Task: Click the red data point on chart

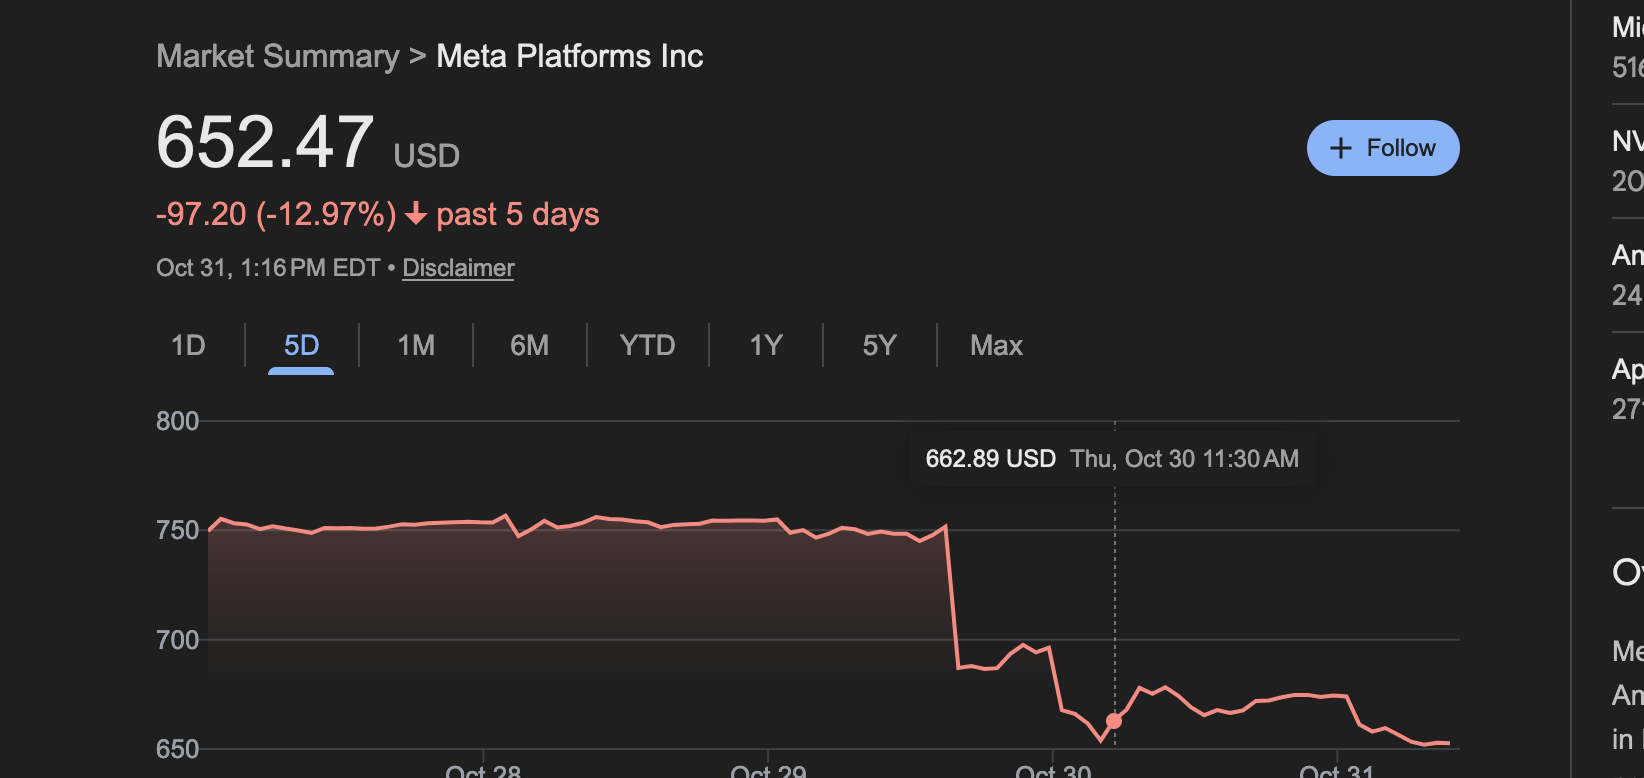Action: [1114, 721]
